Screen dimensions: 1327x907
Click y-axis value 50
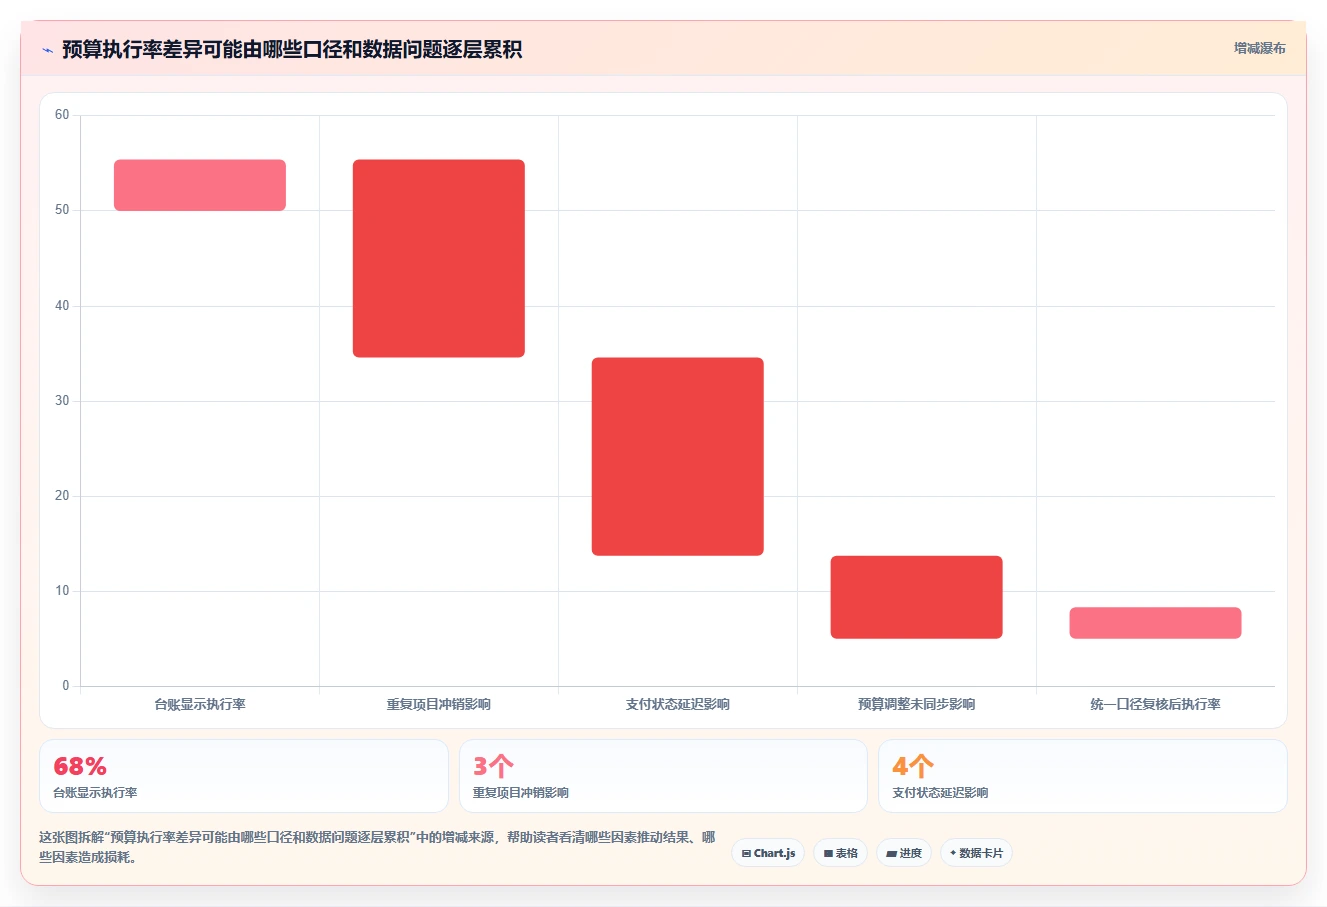point(62,210)
